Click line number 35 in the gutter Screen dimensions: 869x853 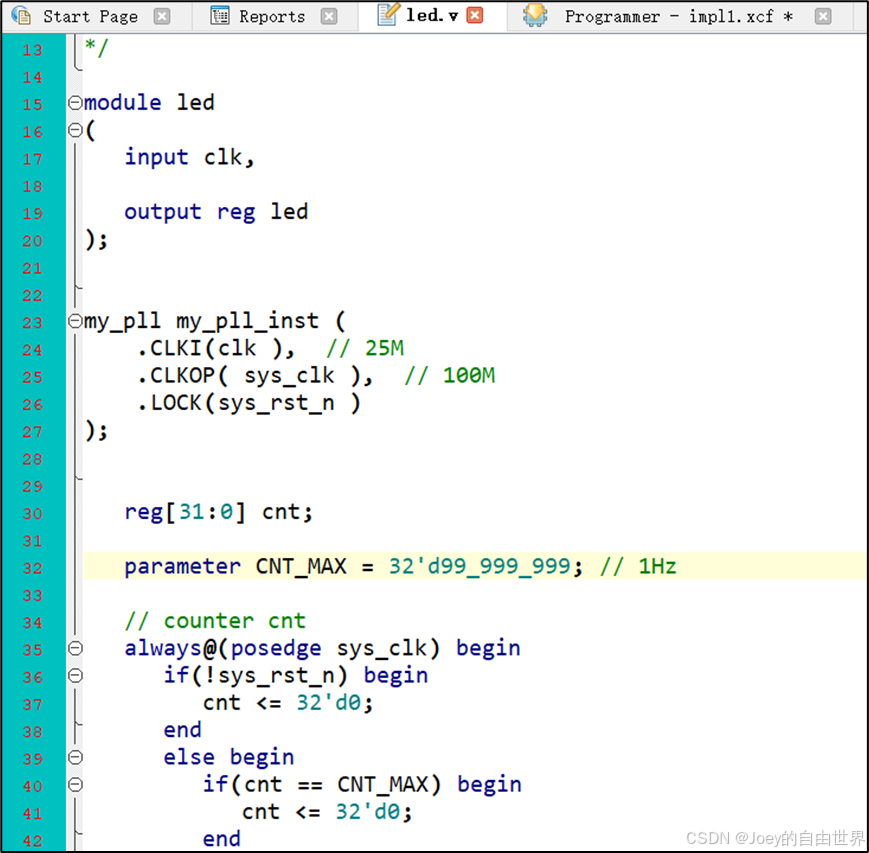pyautogui.click(x=32, y=650)
